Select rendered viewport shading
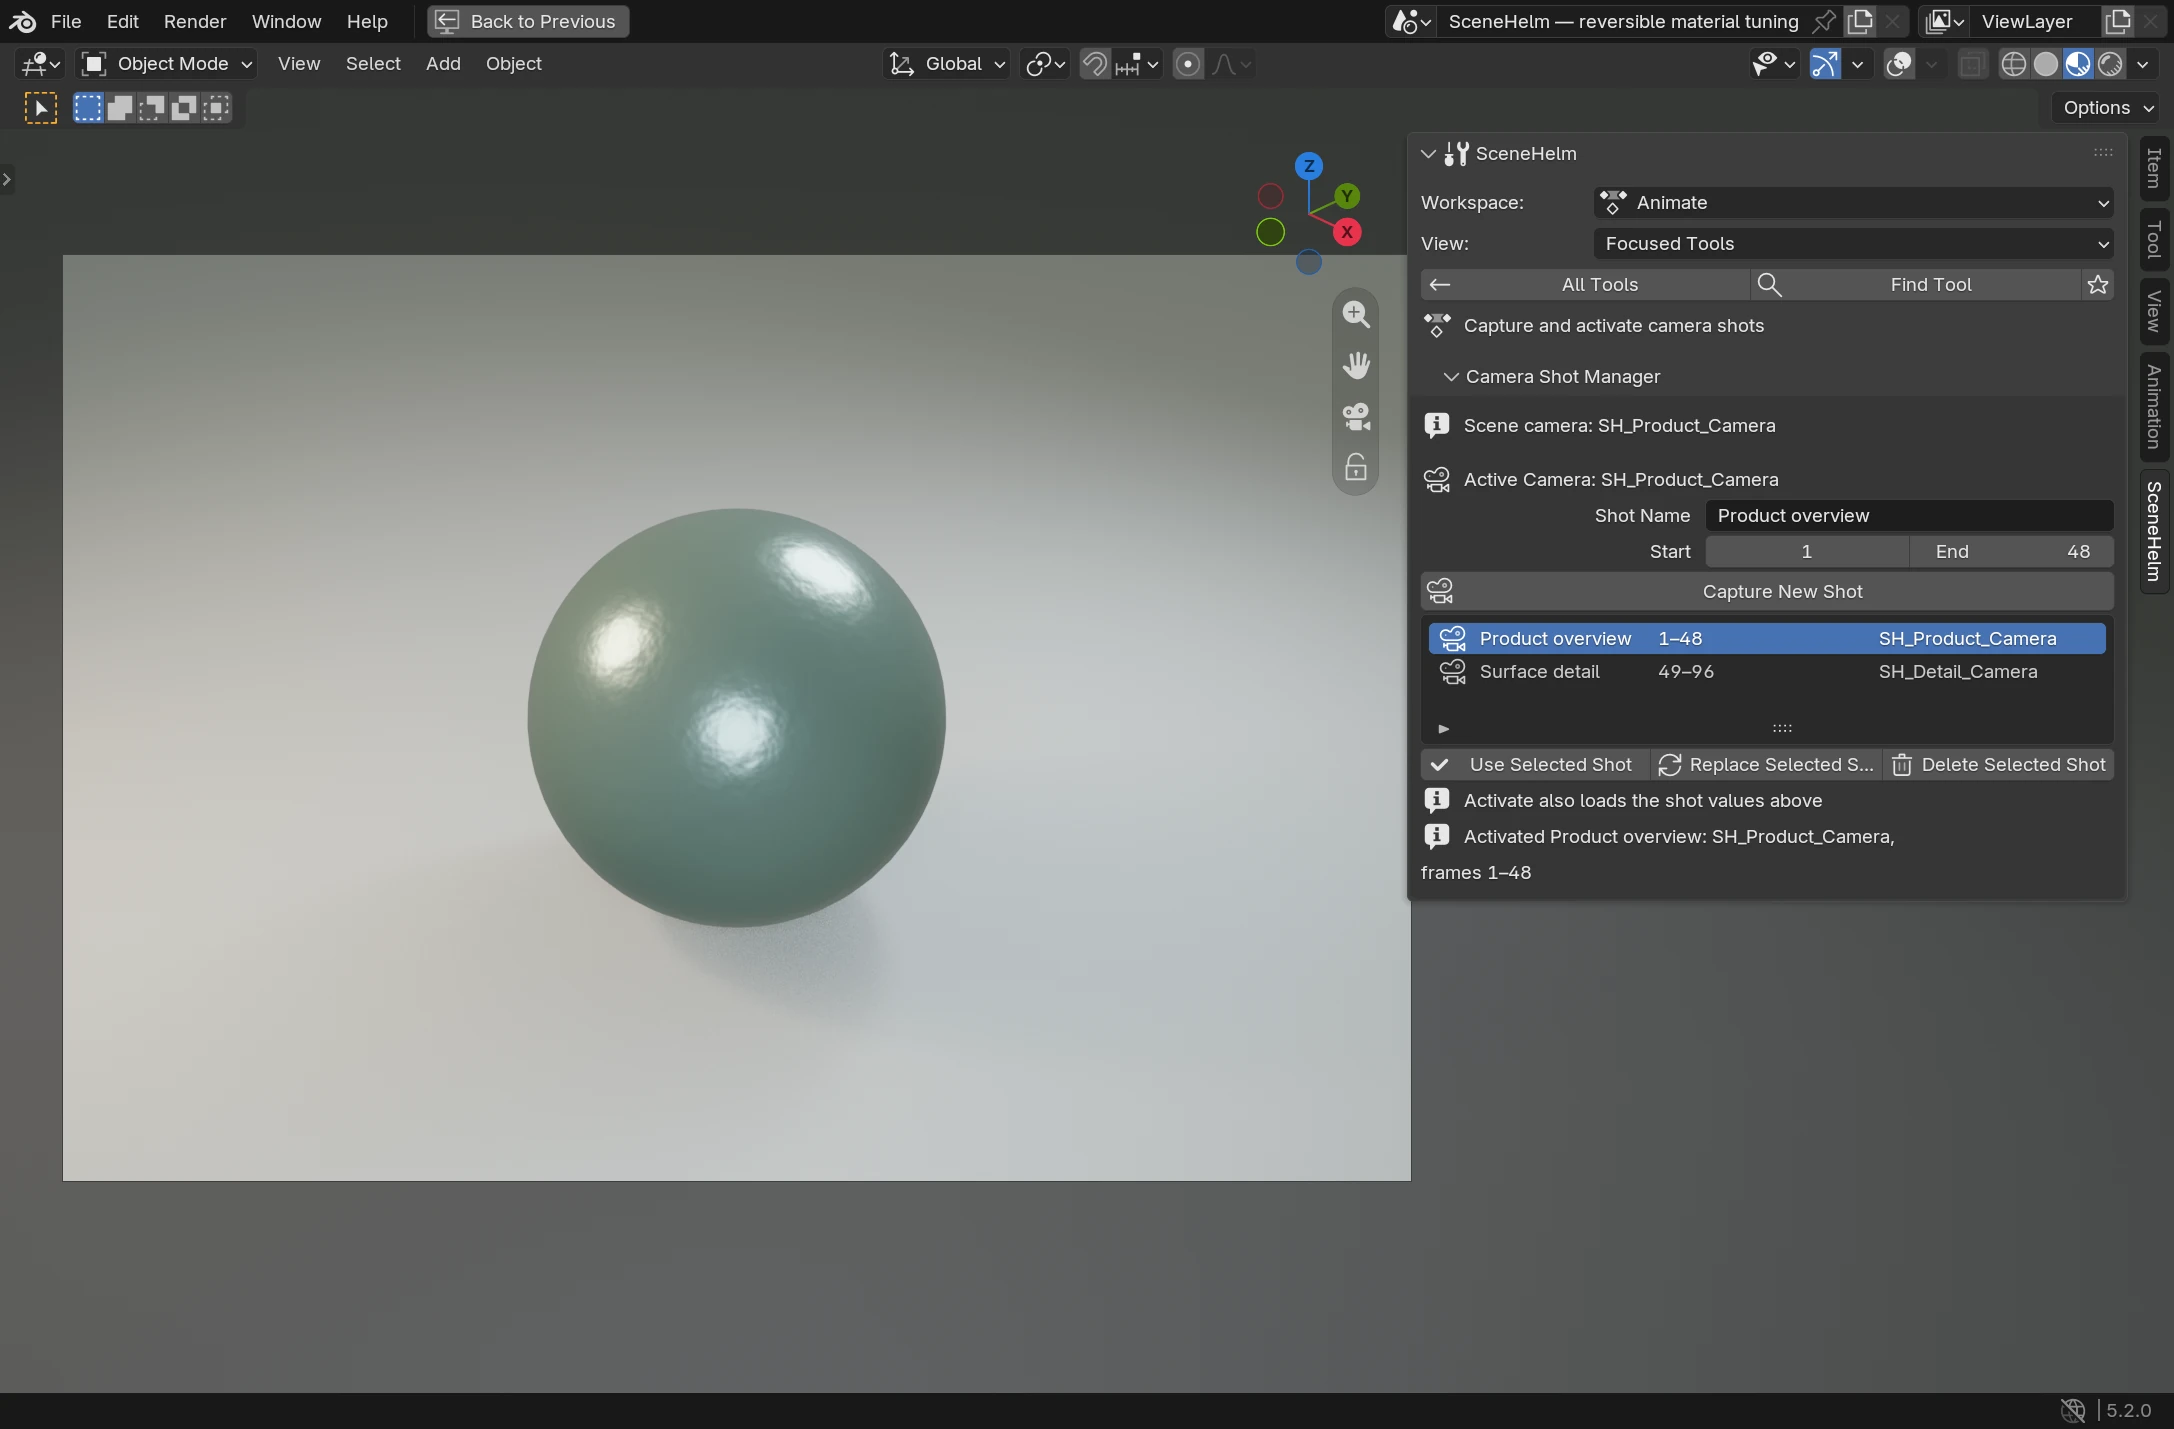Viewport: 2174px width, 1429px height. tap(2110, 64)
